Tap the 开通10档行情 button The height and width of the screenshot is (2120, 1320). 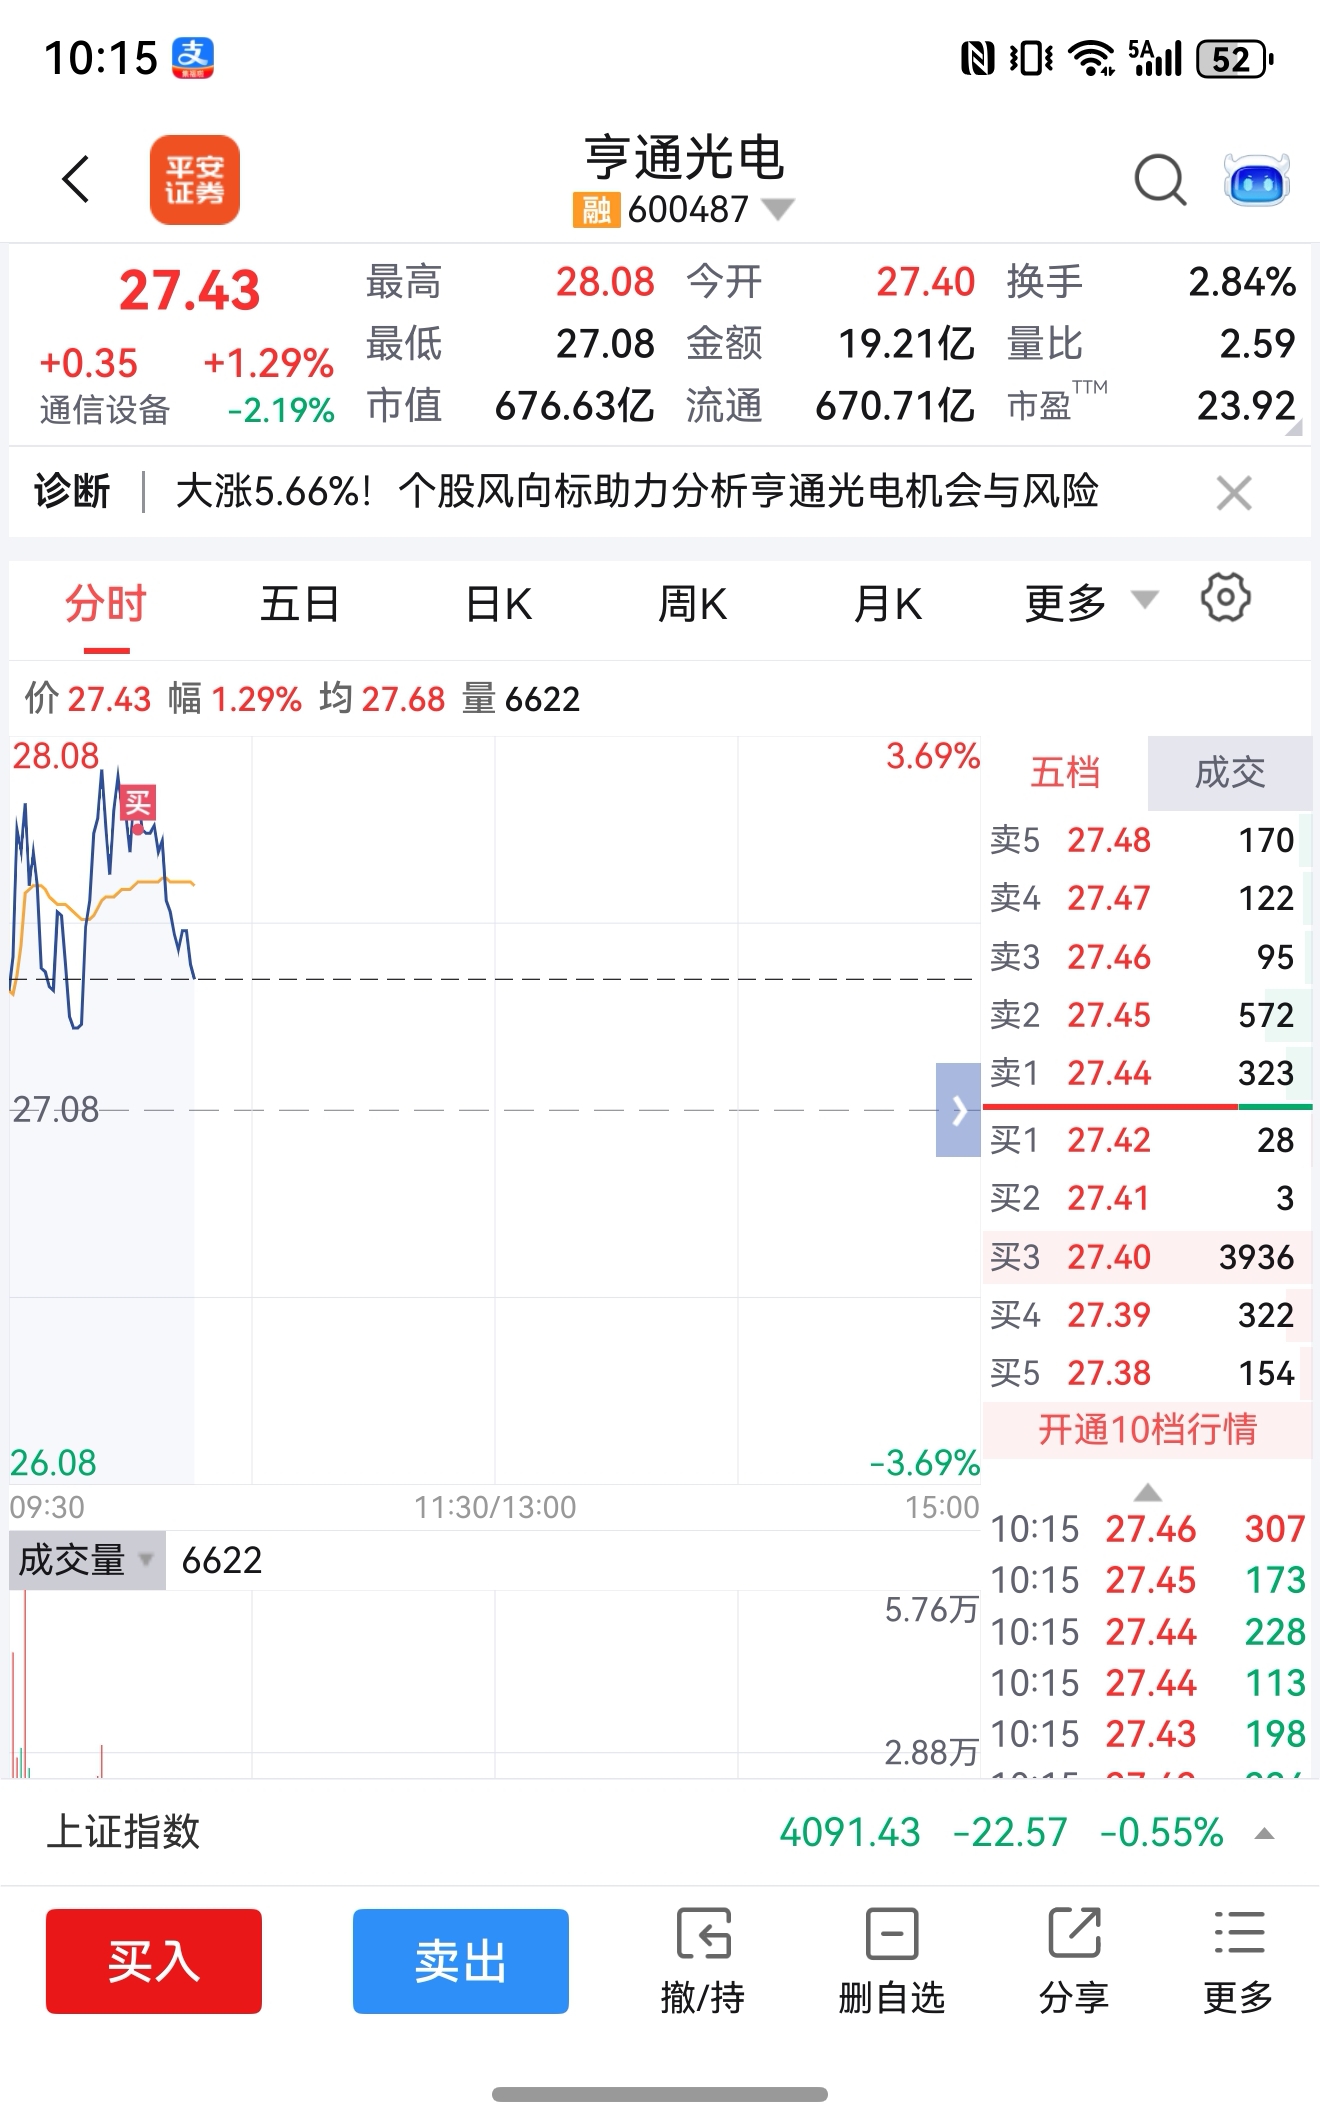(1147, 1429)
